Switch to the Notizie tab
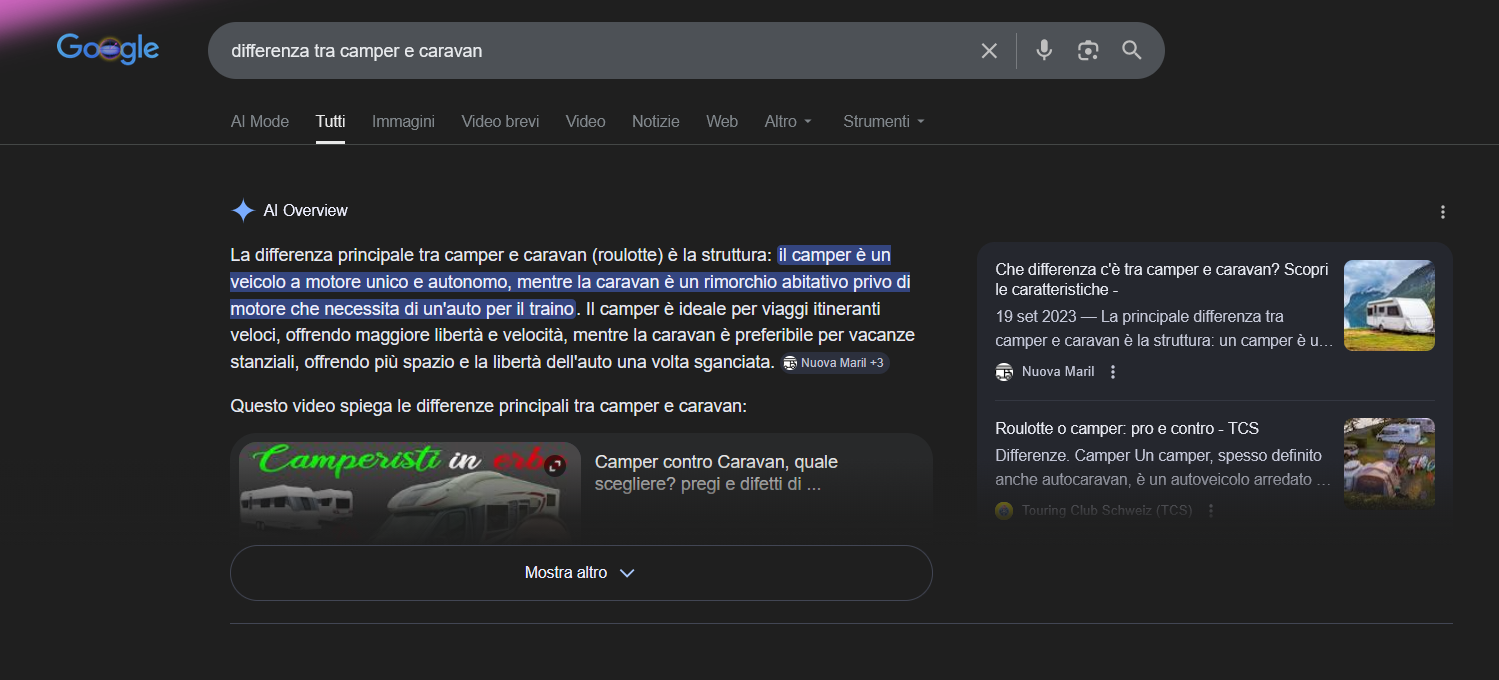Screen dimensions: 1499x680 655,122
